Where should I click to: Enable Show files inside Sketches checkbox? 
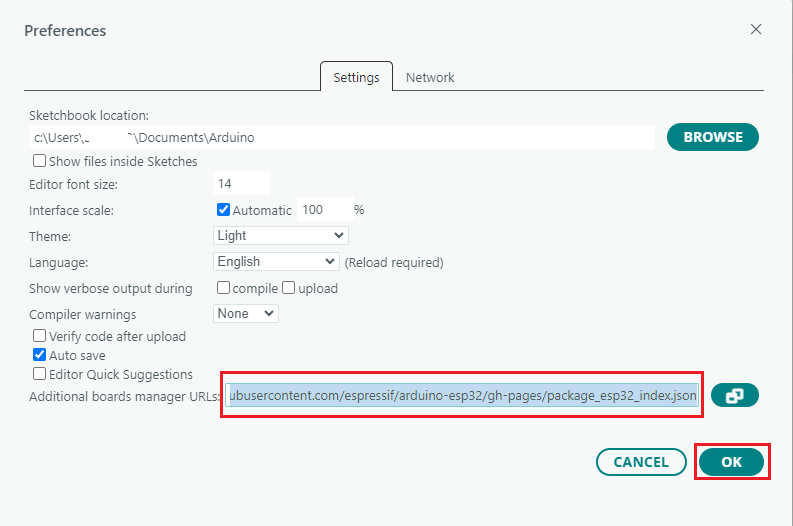[39, 161]
